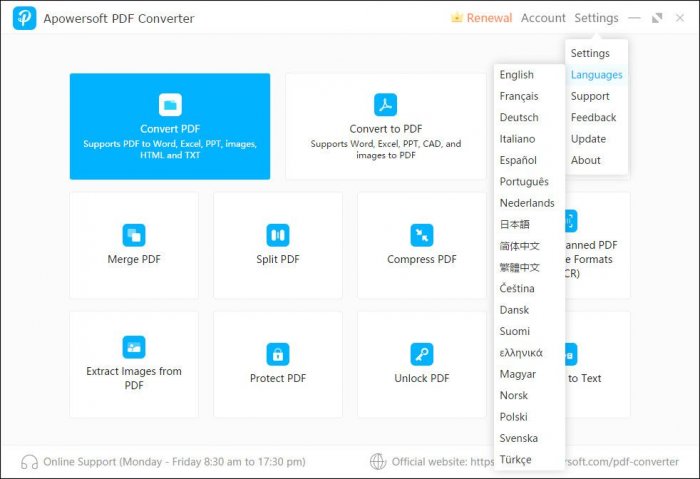The width and height of the screenshot is (700, 479).
Task: Select Suomi language
Action: (x=529, y=331)
